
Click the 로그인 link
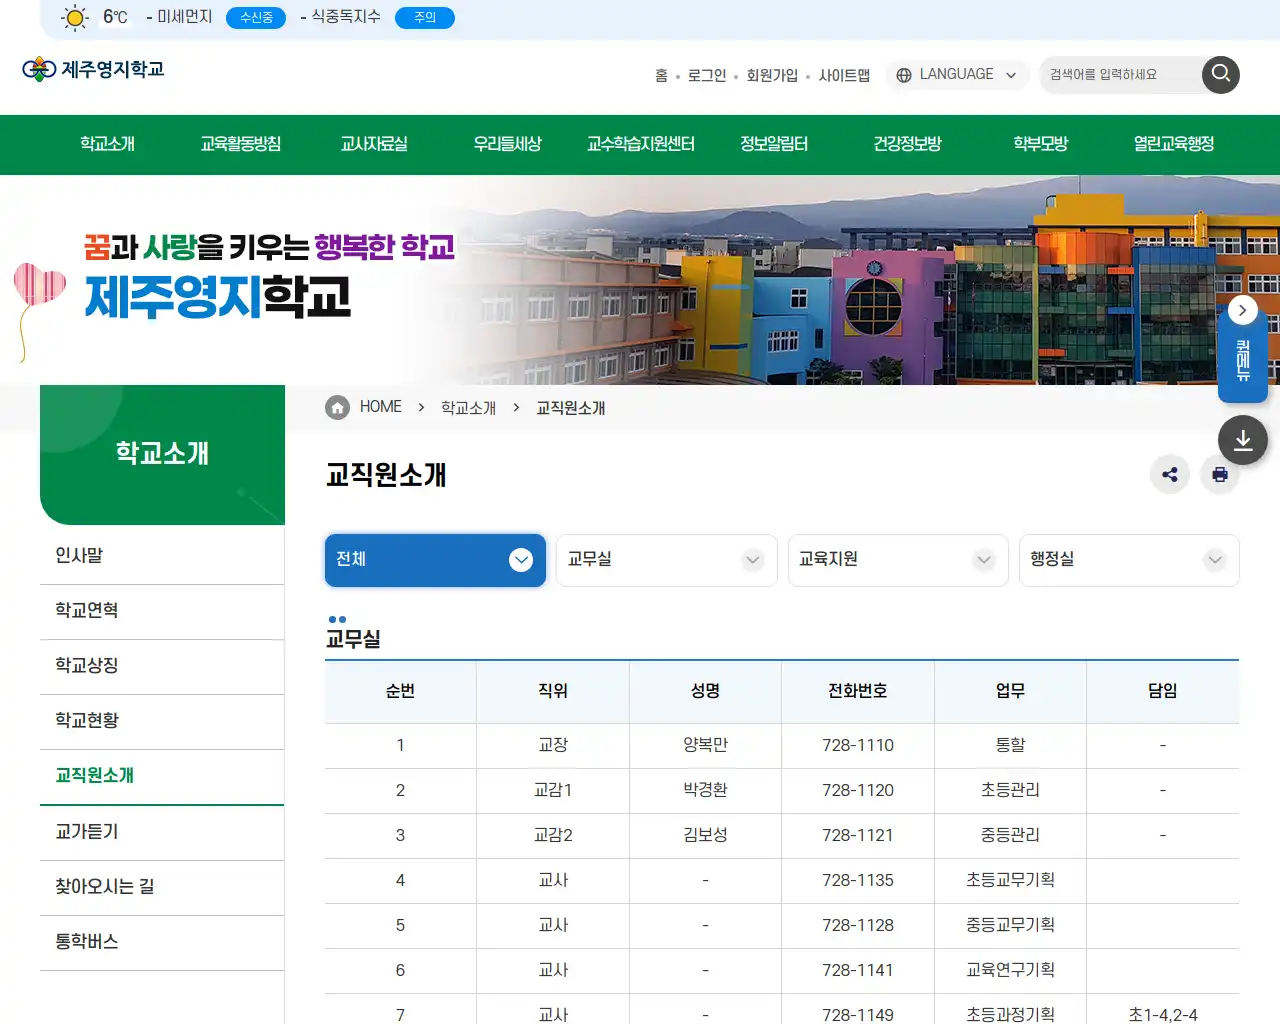[x=707, y=75]
